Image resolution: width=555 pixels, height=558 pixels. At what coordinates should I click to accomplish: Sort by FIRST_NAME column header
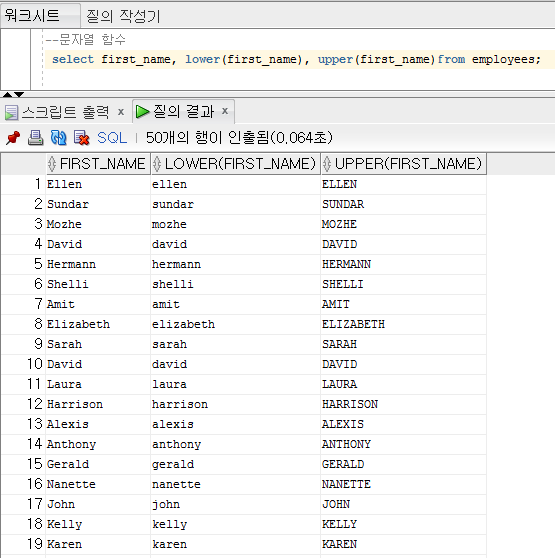point(98,164)
